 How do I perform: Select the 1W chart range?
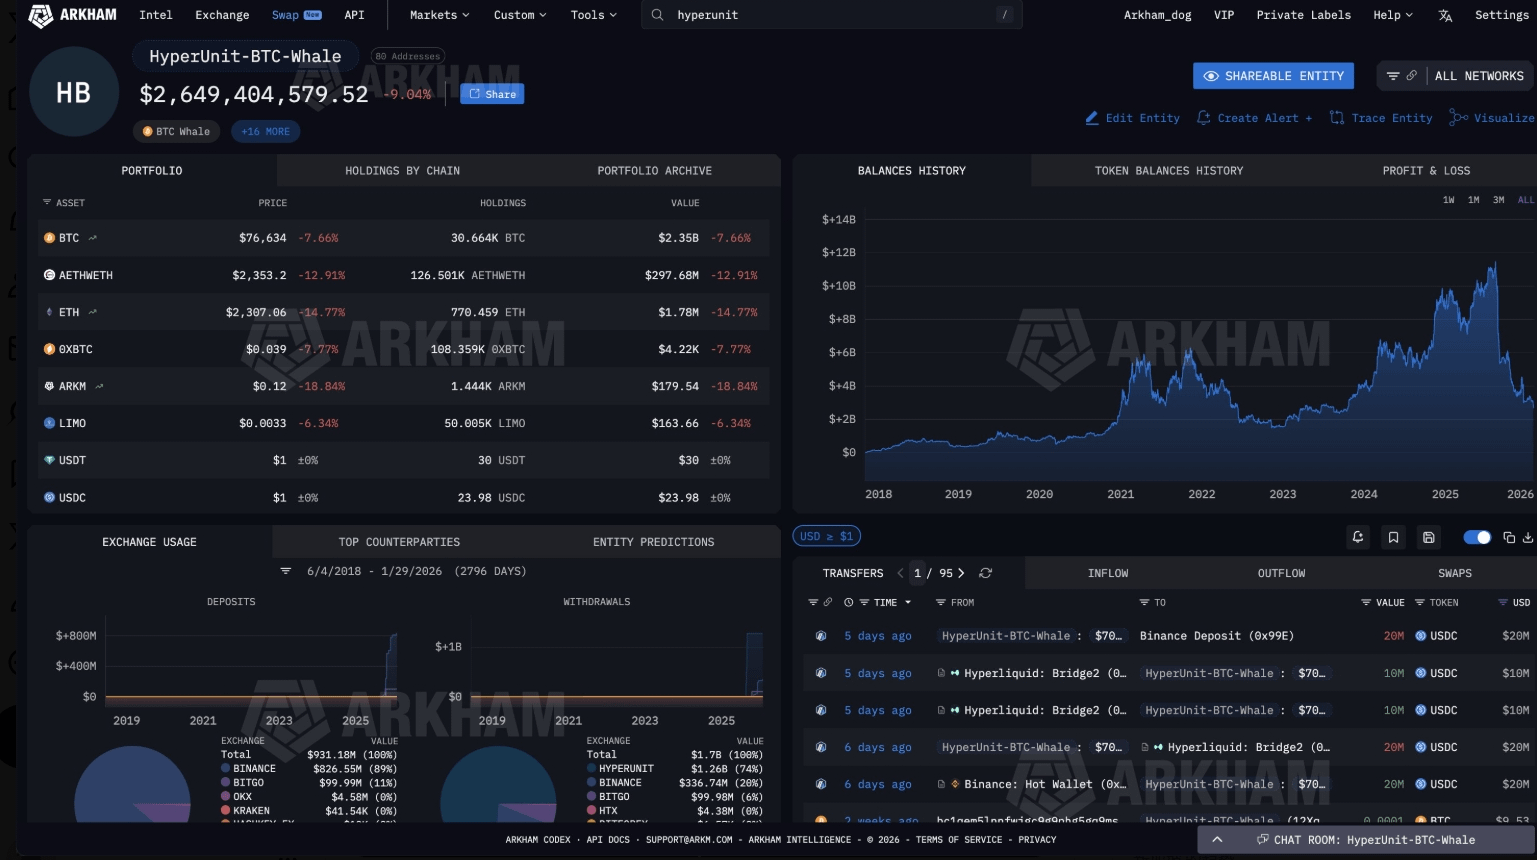(x=1448, y=200)
